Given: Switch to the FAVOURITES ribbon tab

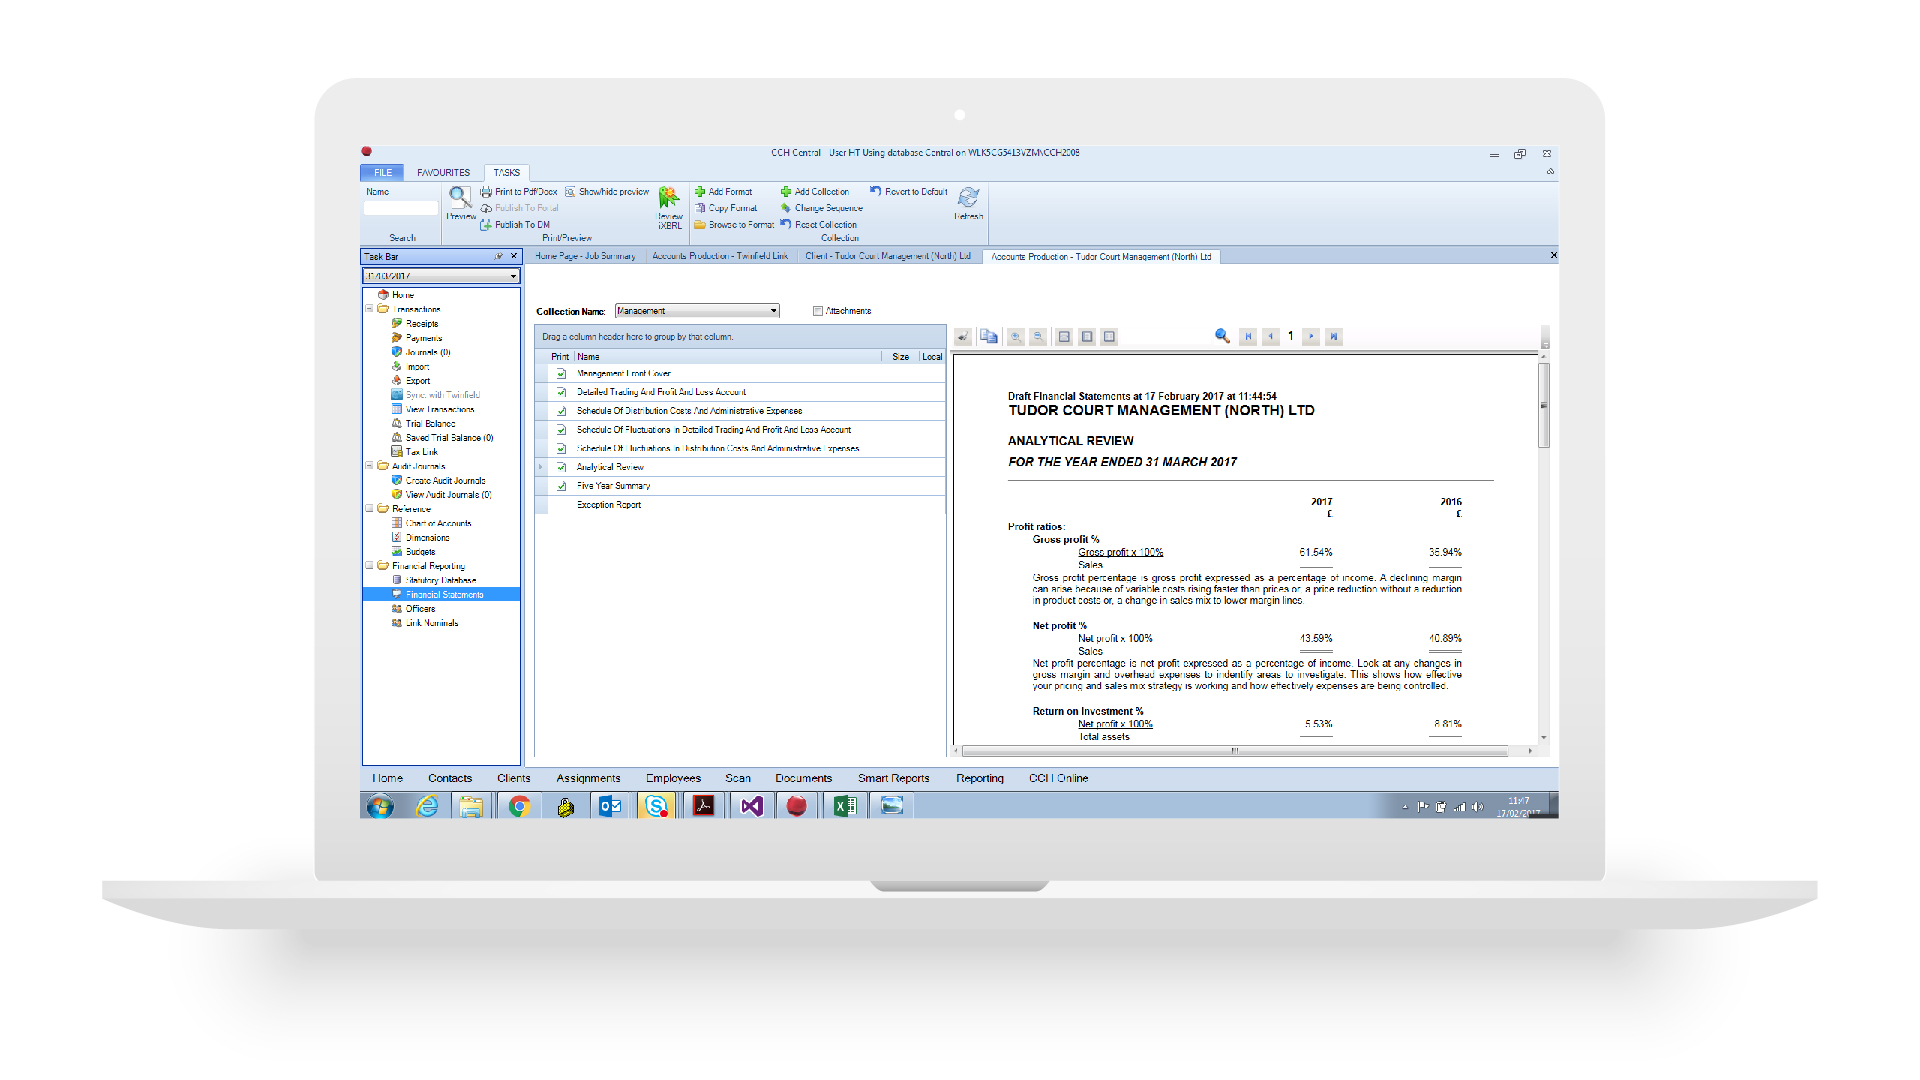Looking at the screenshot, I should tap(443, 173).
